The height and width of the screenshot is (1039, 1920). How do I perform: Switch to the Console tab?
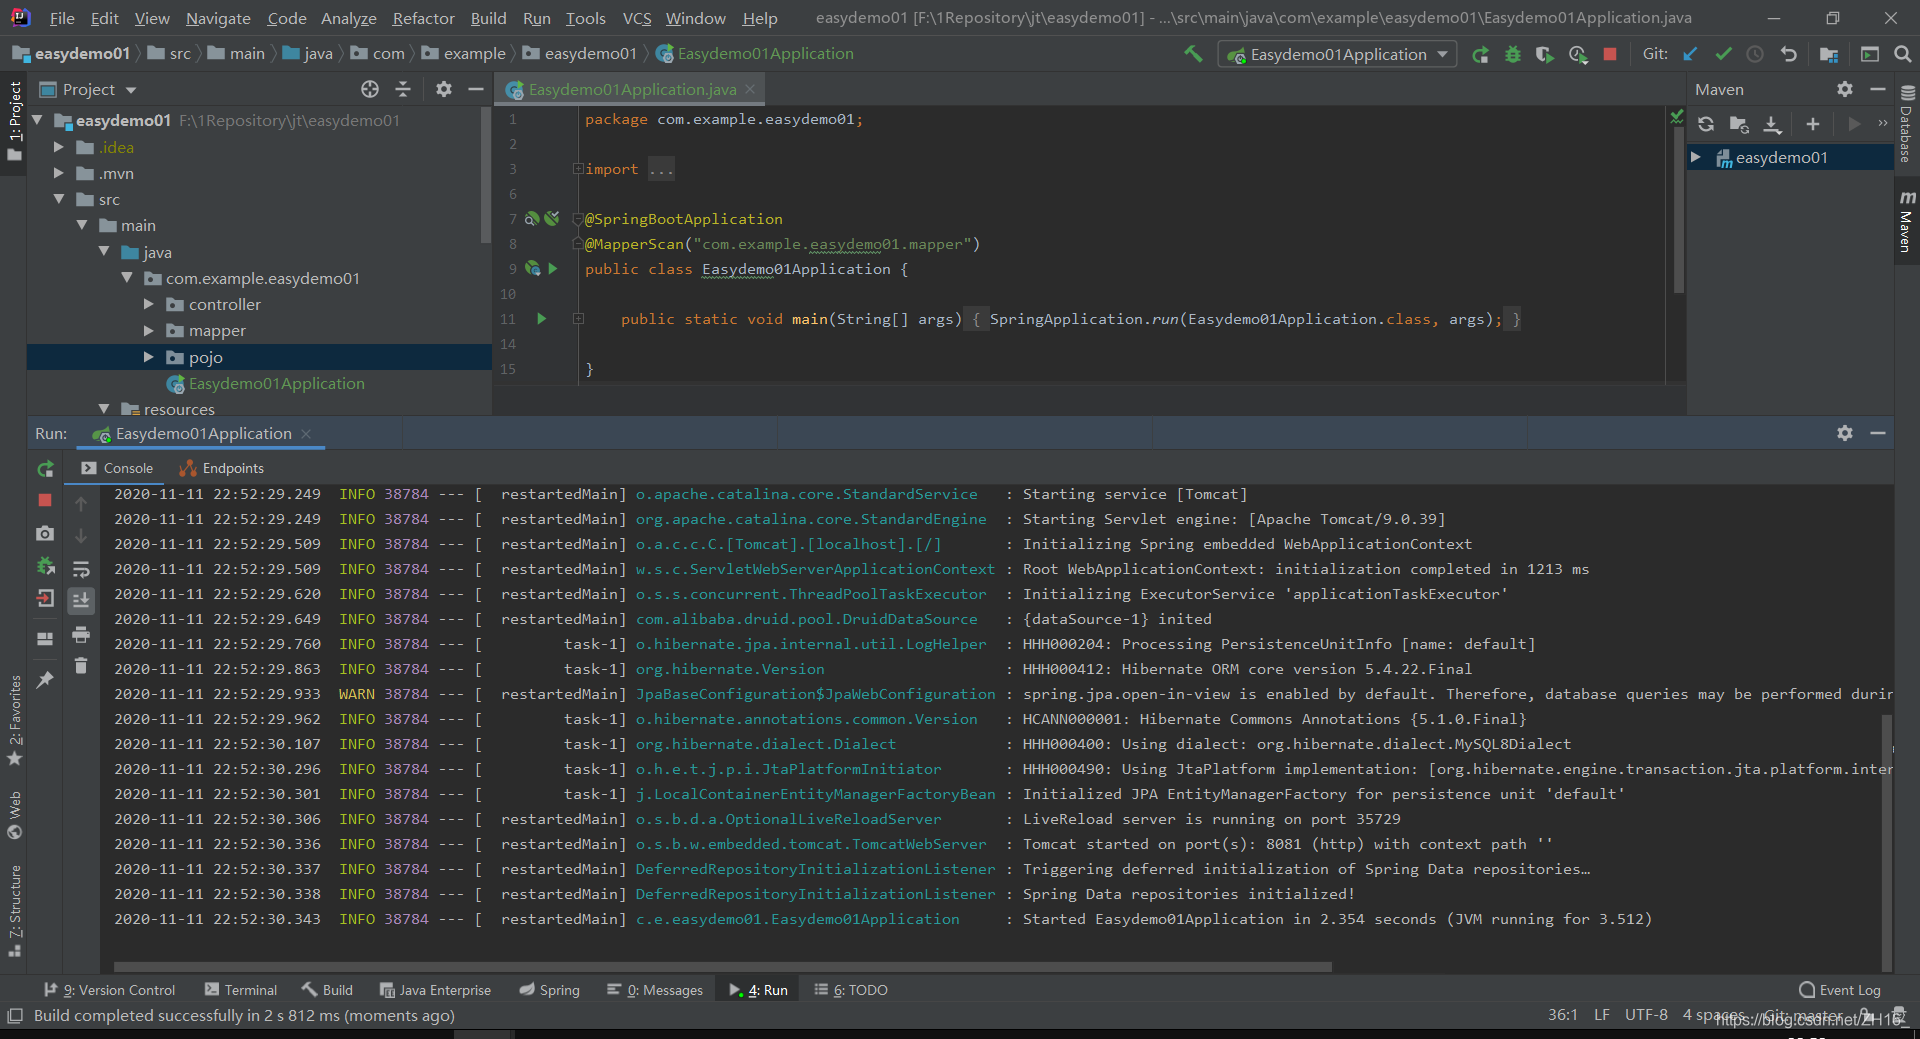[x=117, y=468]
